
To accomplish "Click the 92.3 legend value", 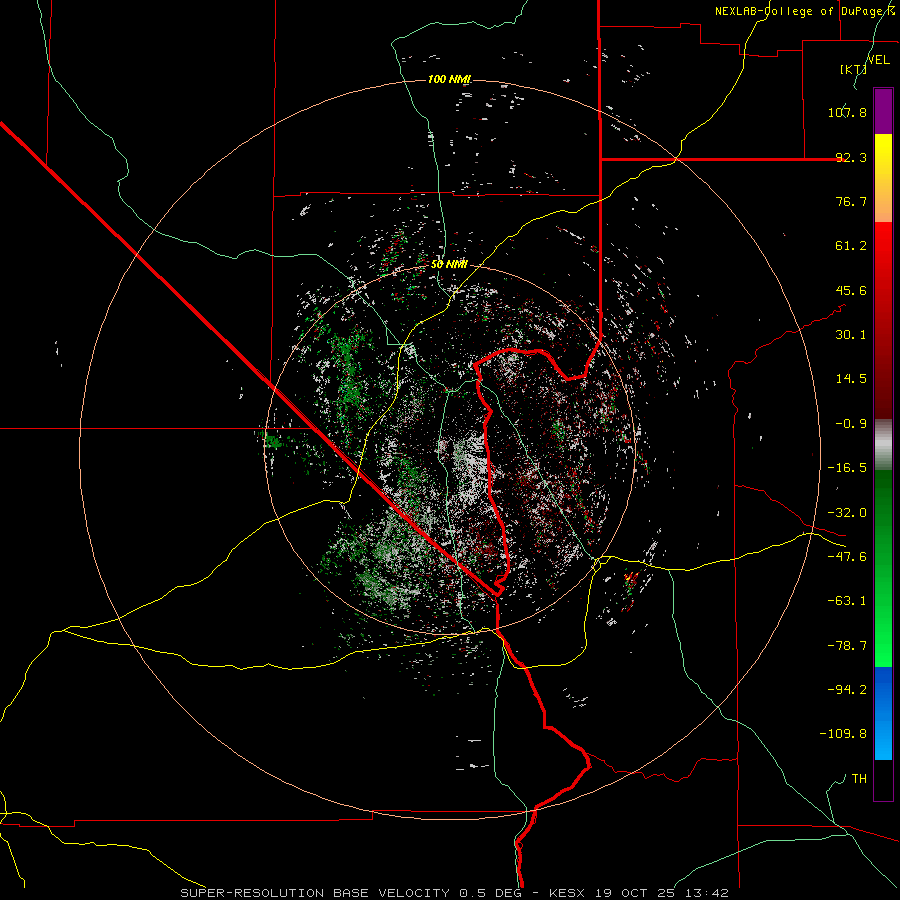I will coord(851,157).
